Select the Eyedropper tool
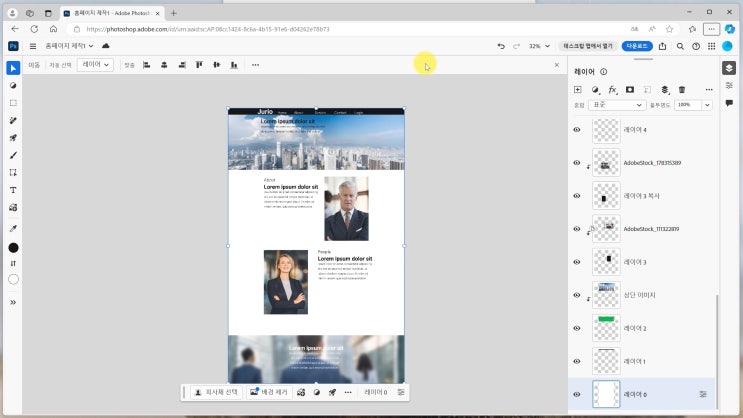The image size is (743, 418). [x=13, y=228]
